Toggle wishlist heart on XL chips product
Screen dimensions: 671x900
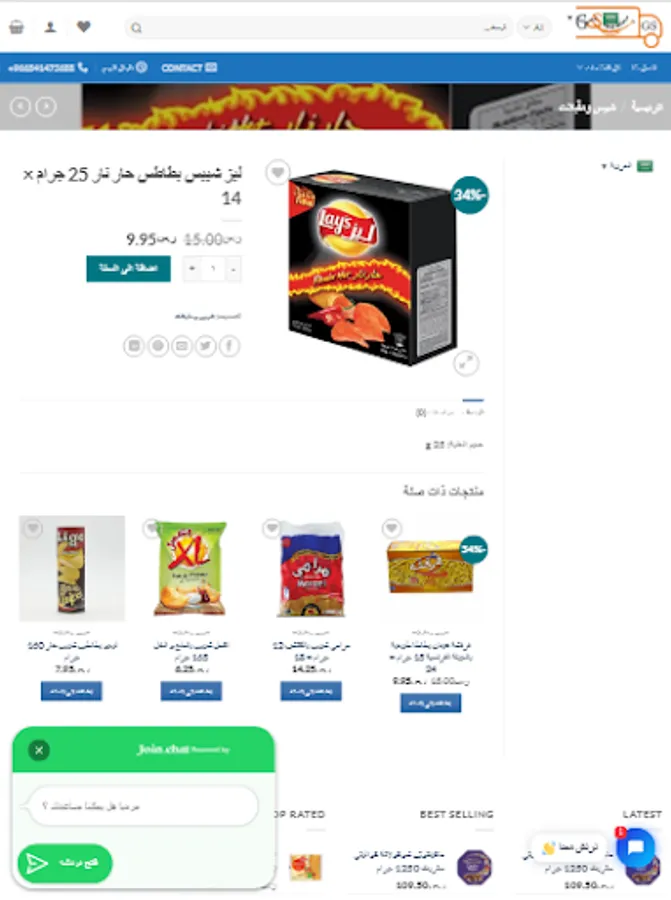coord(152,527)
